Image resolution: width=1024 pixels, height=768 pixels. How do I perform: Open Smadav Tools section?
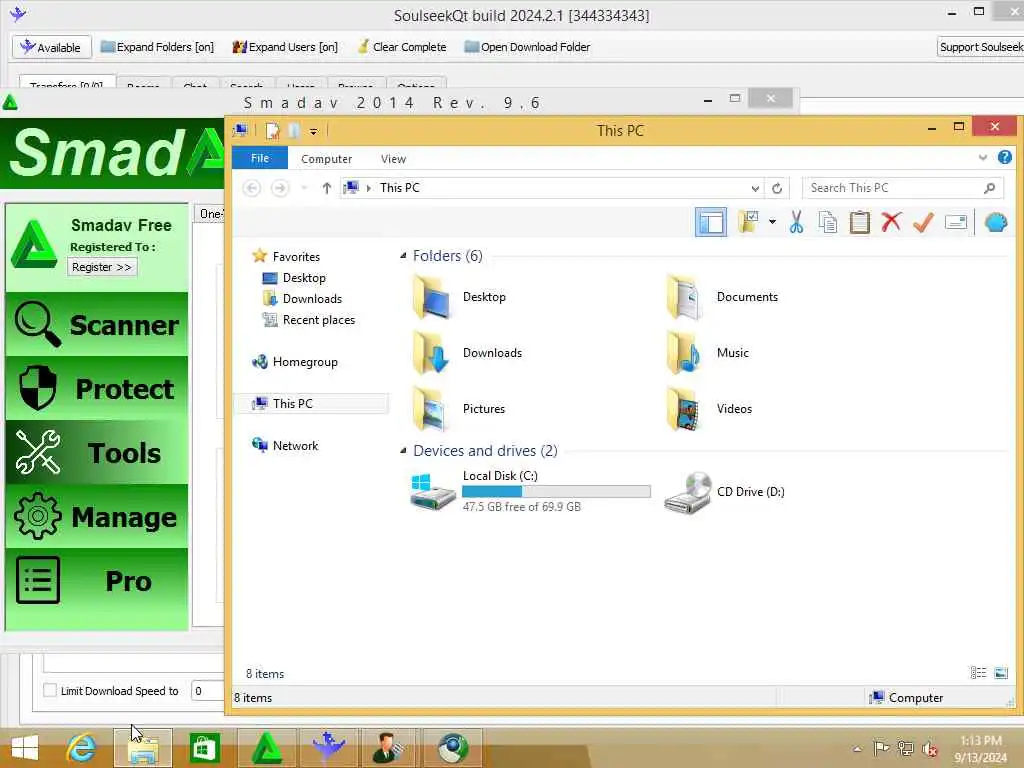click(x=97, y=453)
